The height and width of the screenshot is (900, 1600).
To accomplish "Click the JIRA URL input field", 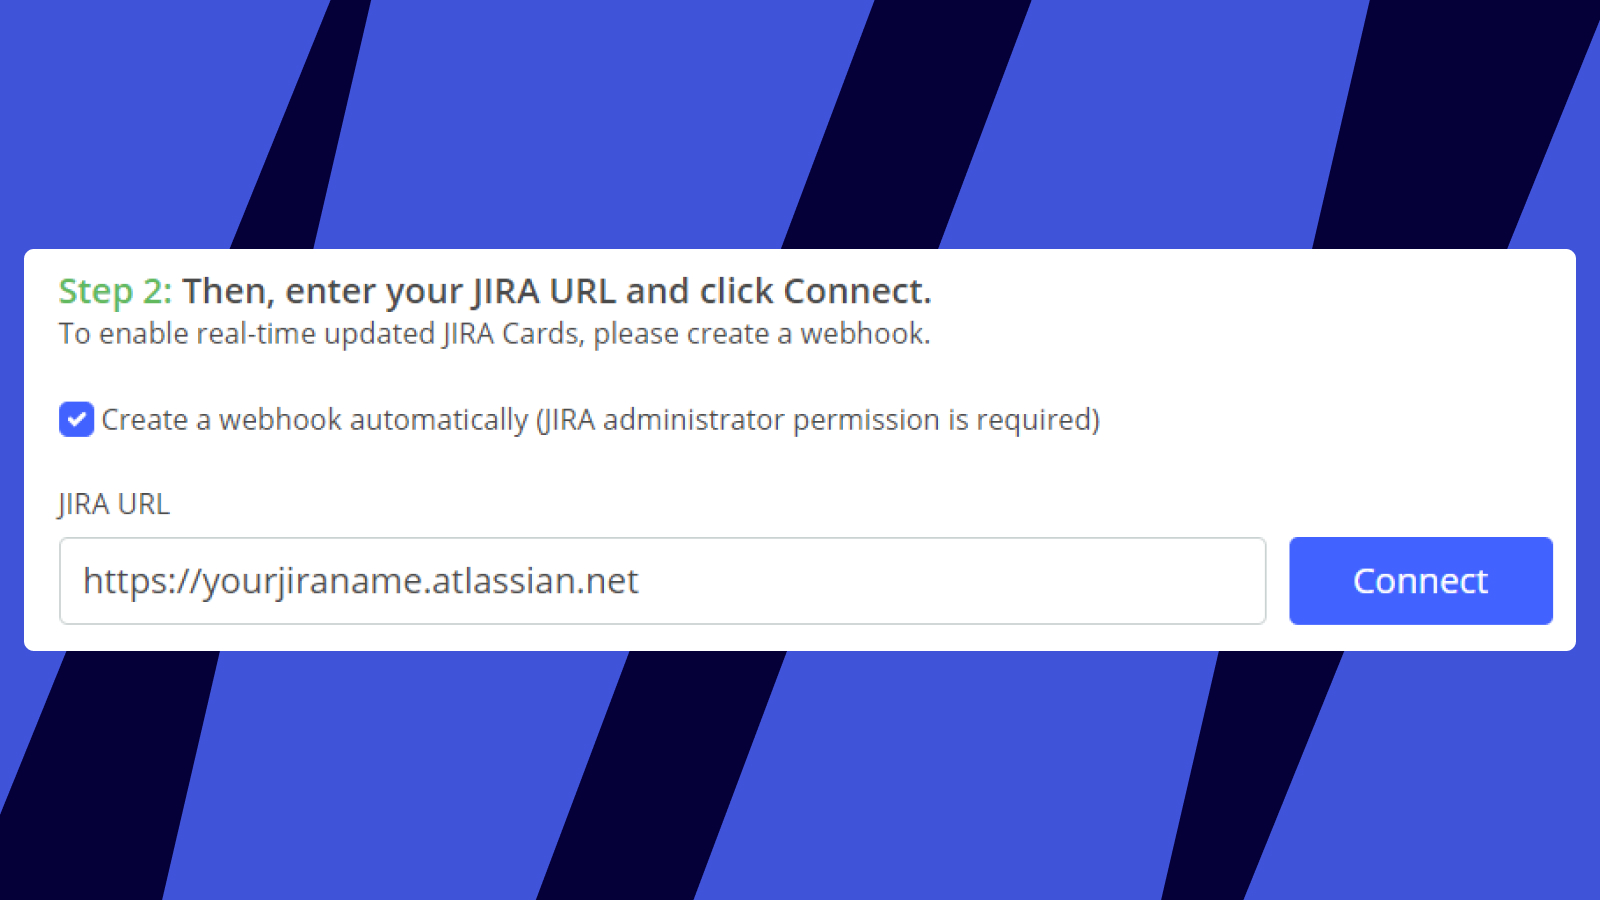I will [x=662, y=581].
